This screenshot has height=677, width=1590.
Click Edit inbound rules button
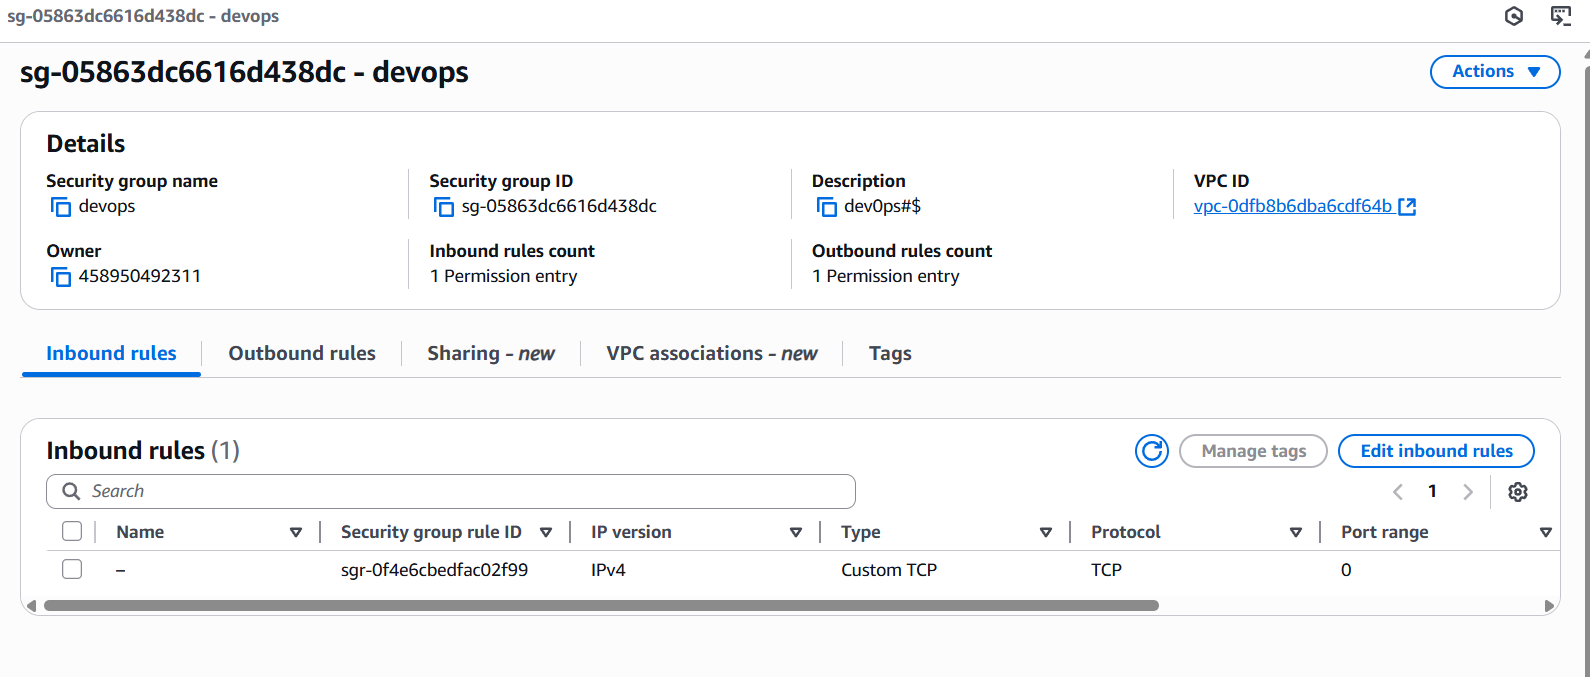pyautogui.click(x=1436, y=451)
